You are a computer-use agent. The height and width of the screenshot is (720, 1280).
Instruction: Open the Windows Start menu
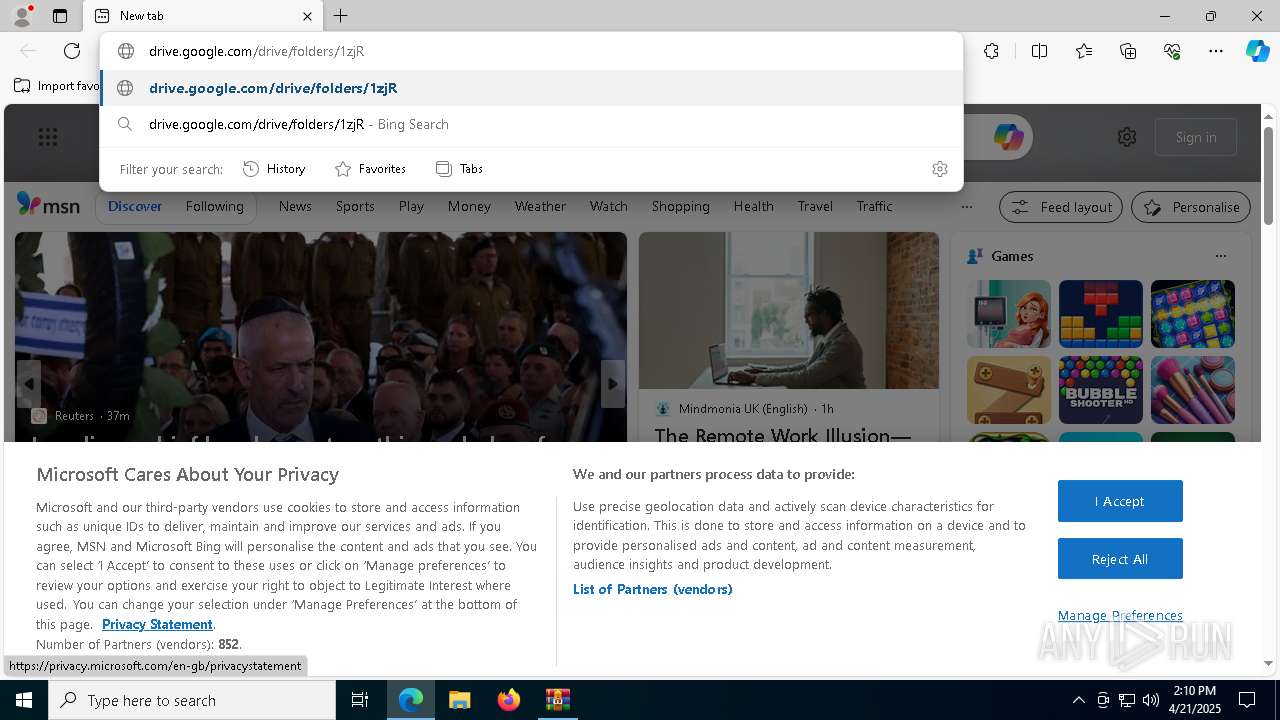(x=24, y=700)
